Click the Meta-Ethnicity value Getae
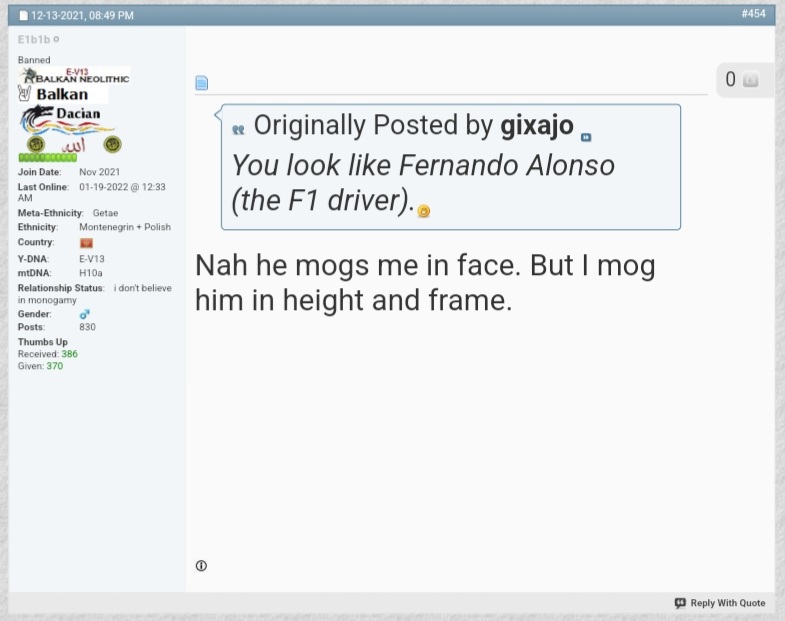 pyautogui.click(x=105, y=213)
